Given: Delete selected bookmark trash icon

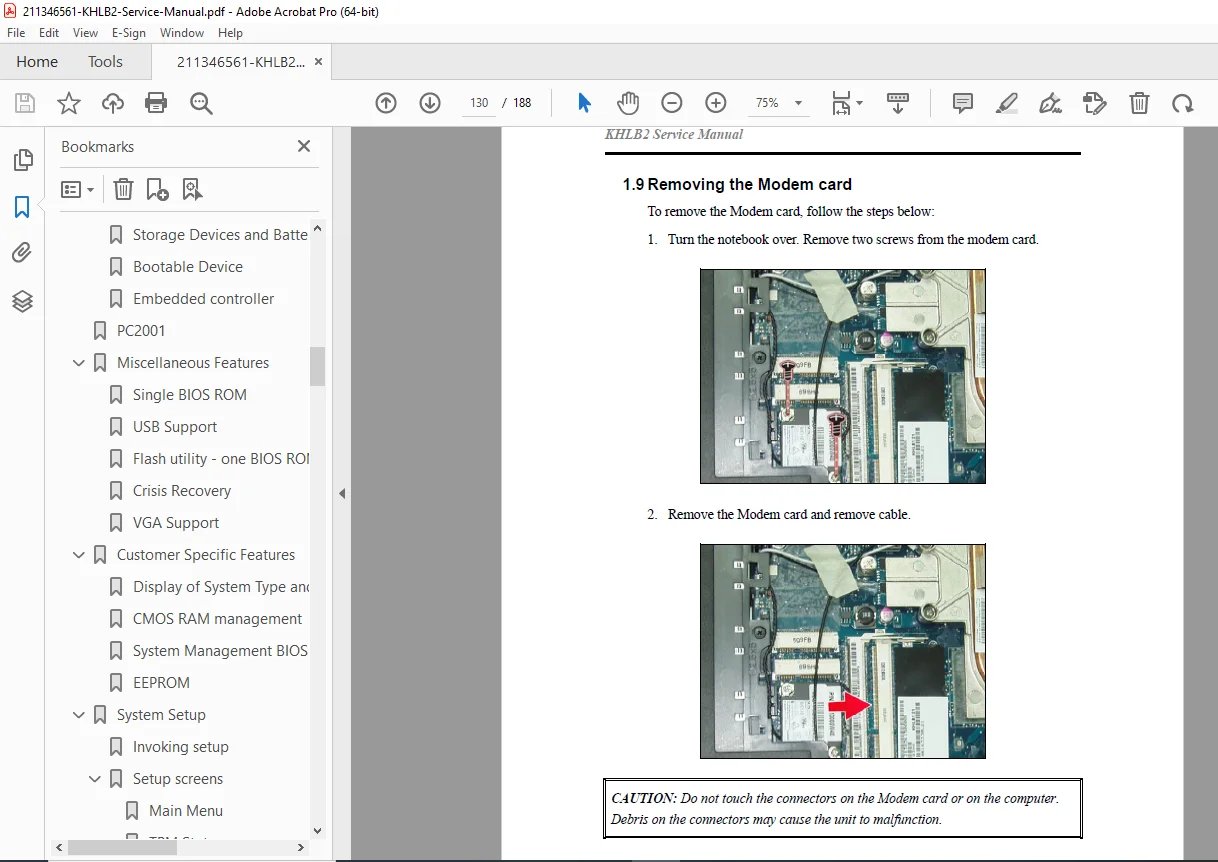Looking at the screenshot, I should tap(123, 189).
